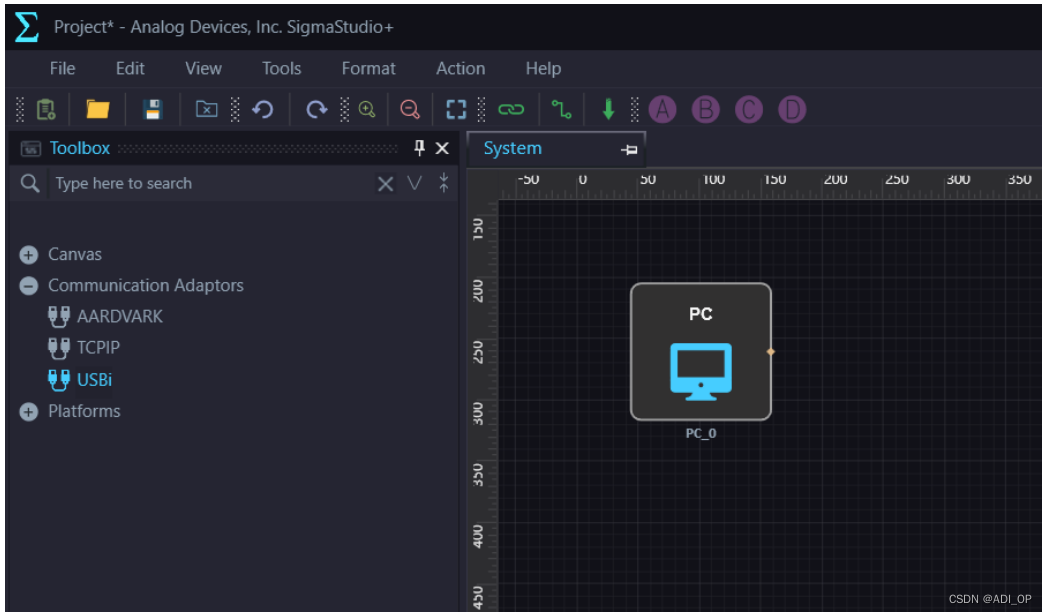This screenshot has height=615, width=1048.
Task: Open the Action menu
Action: 461,68
